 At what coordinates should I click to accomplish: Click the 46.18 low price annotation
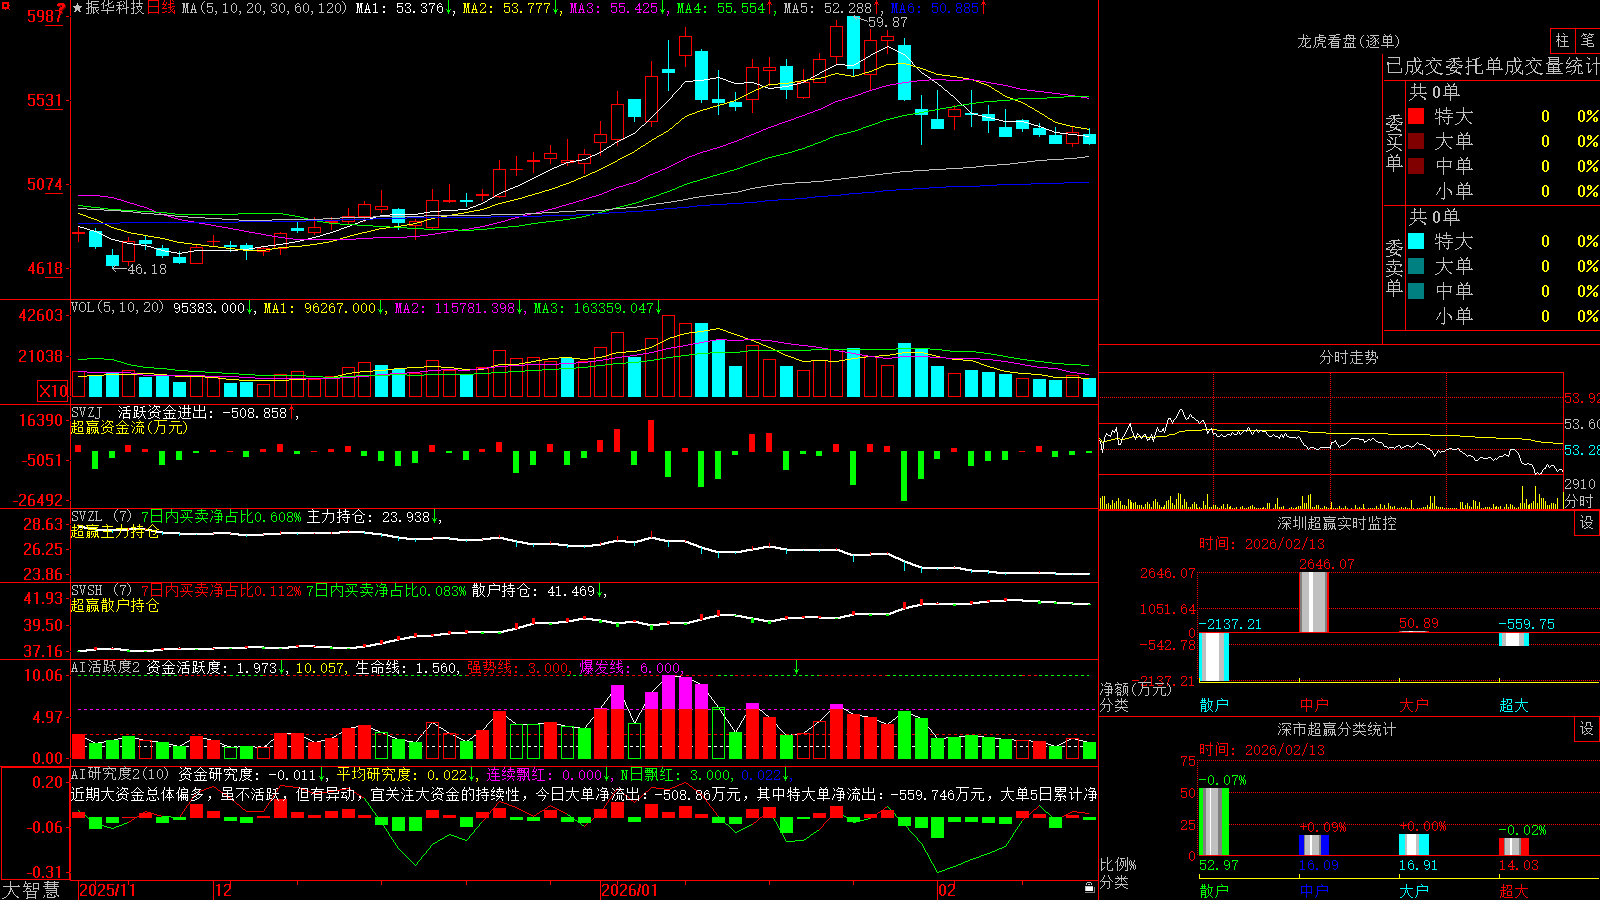[x=147, y=269]
